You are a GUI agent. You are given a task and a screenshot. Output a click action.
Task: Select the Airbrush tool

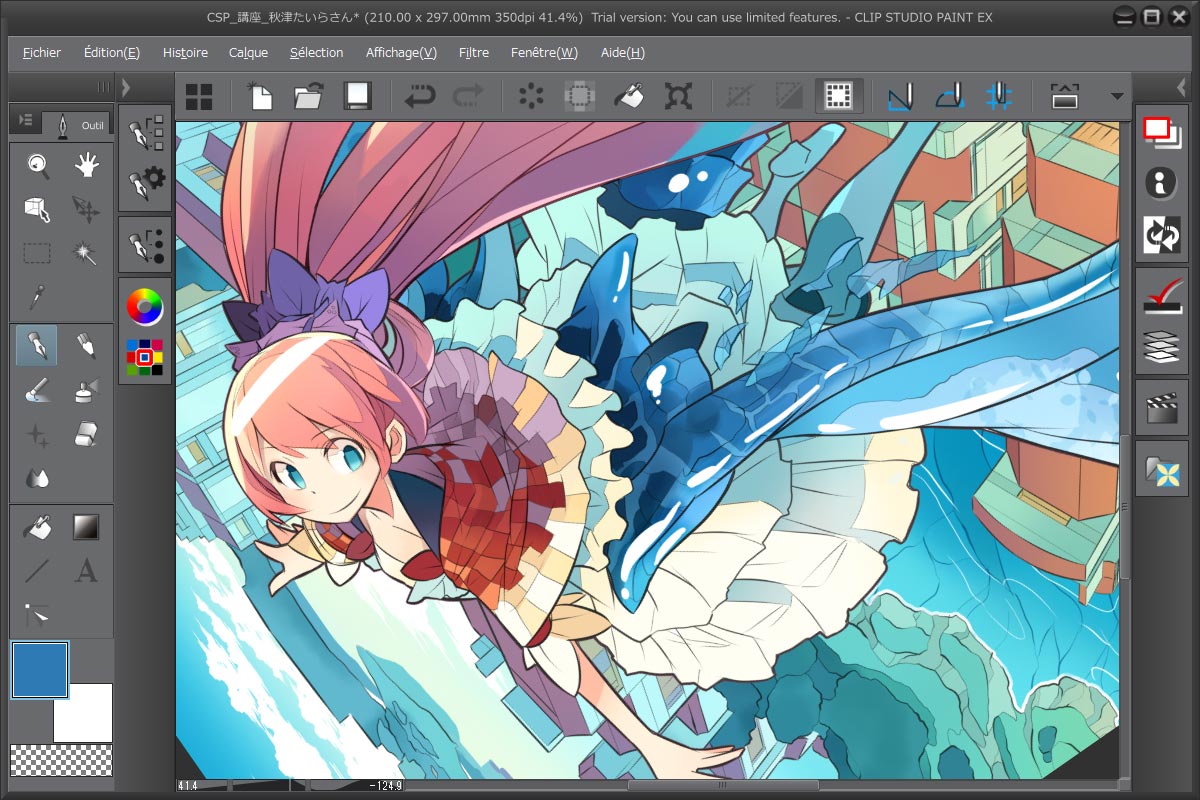coord(86,390)
